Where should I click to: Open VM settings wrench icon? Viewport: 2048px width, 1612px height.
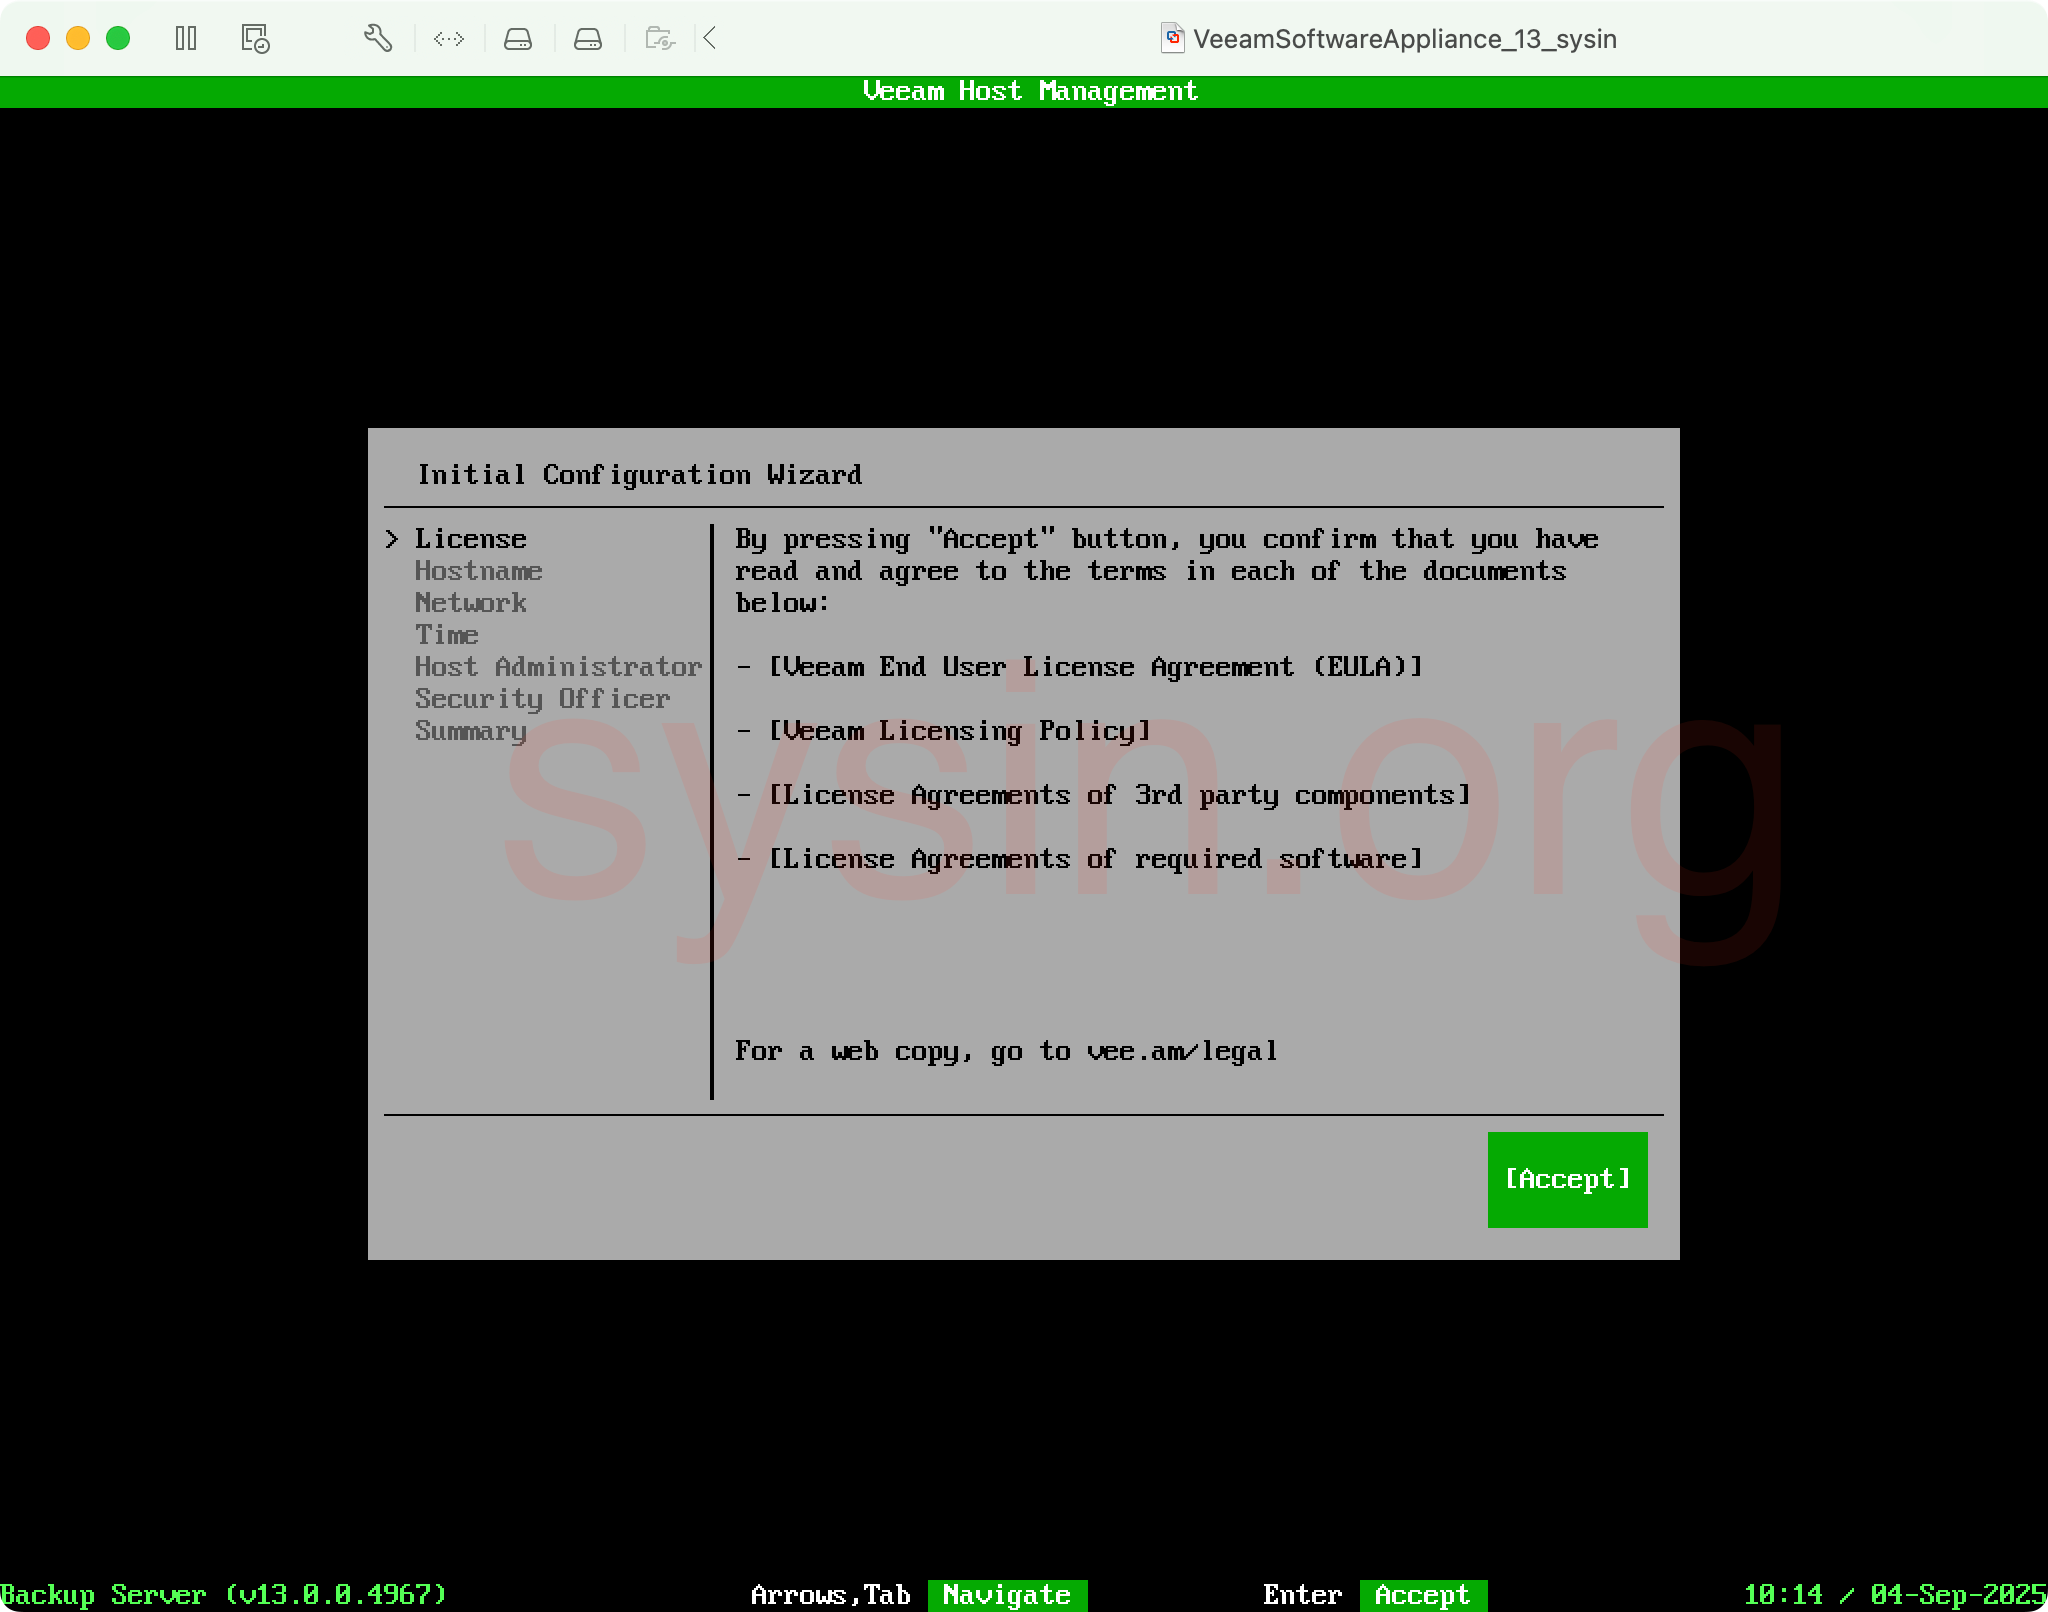click(377, 39)
